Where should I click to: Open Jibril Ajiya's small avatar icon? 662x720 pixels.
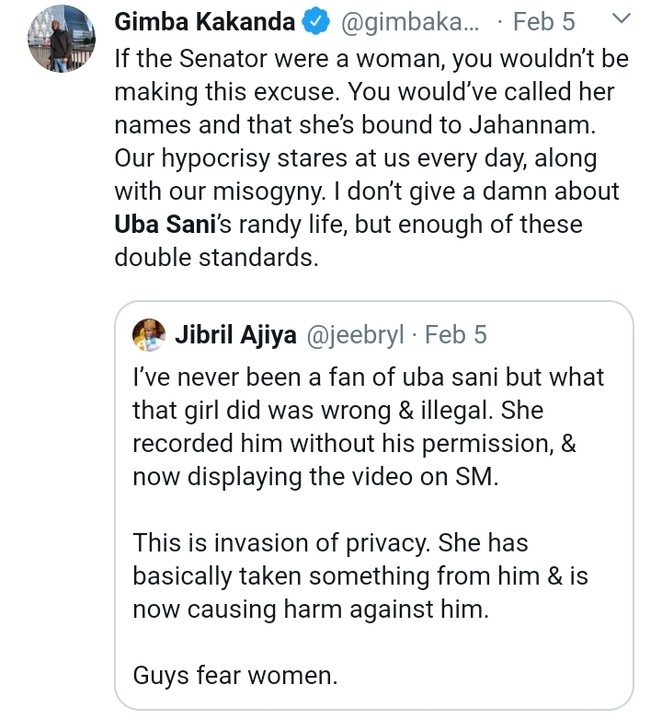pos(149,334)
